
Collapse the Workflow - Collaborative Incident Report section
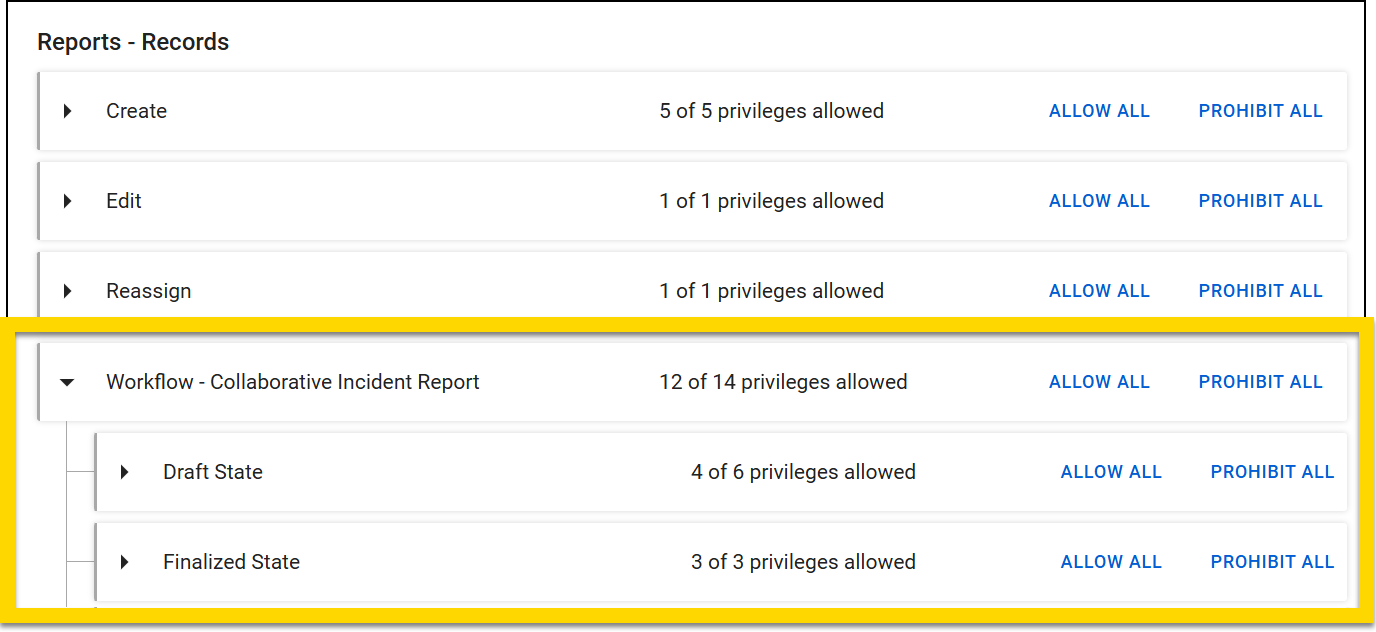tap(67, 381)
